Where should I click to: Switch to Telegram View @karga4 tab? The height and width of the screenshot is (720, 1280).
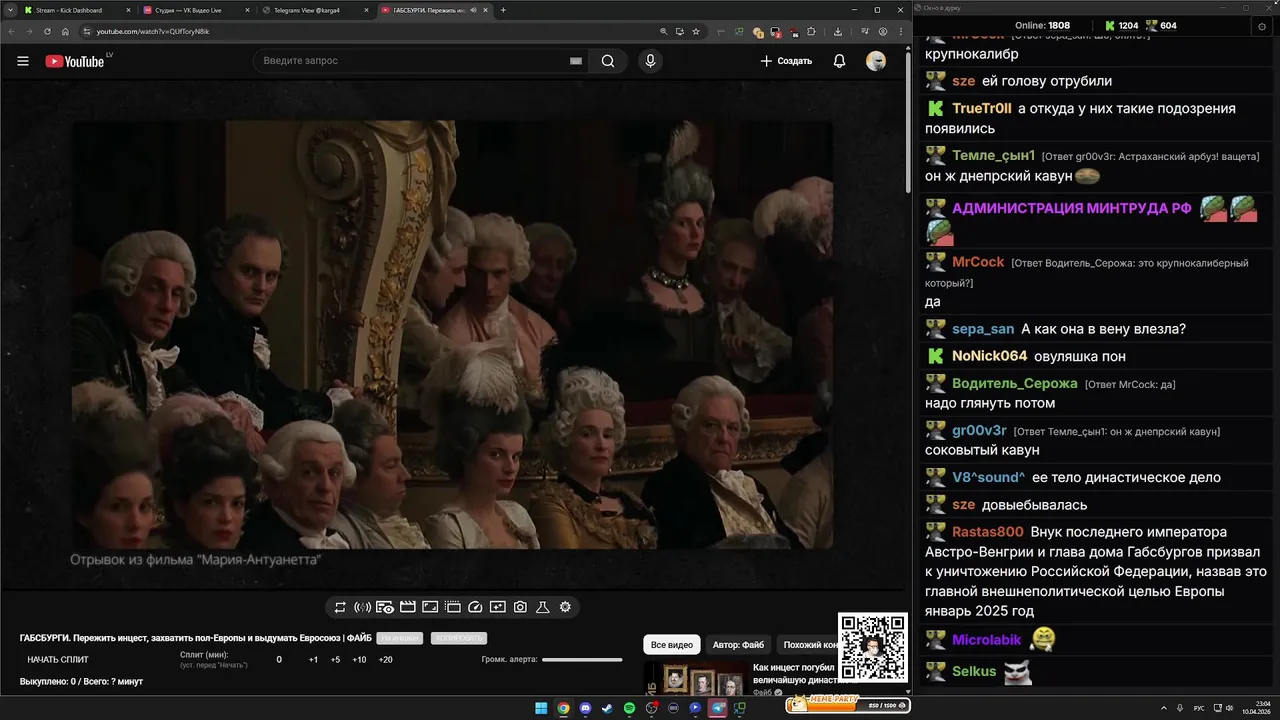click(x=314, y=10)
